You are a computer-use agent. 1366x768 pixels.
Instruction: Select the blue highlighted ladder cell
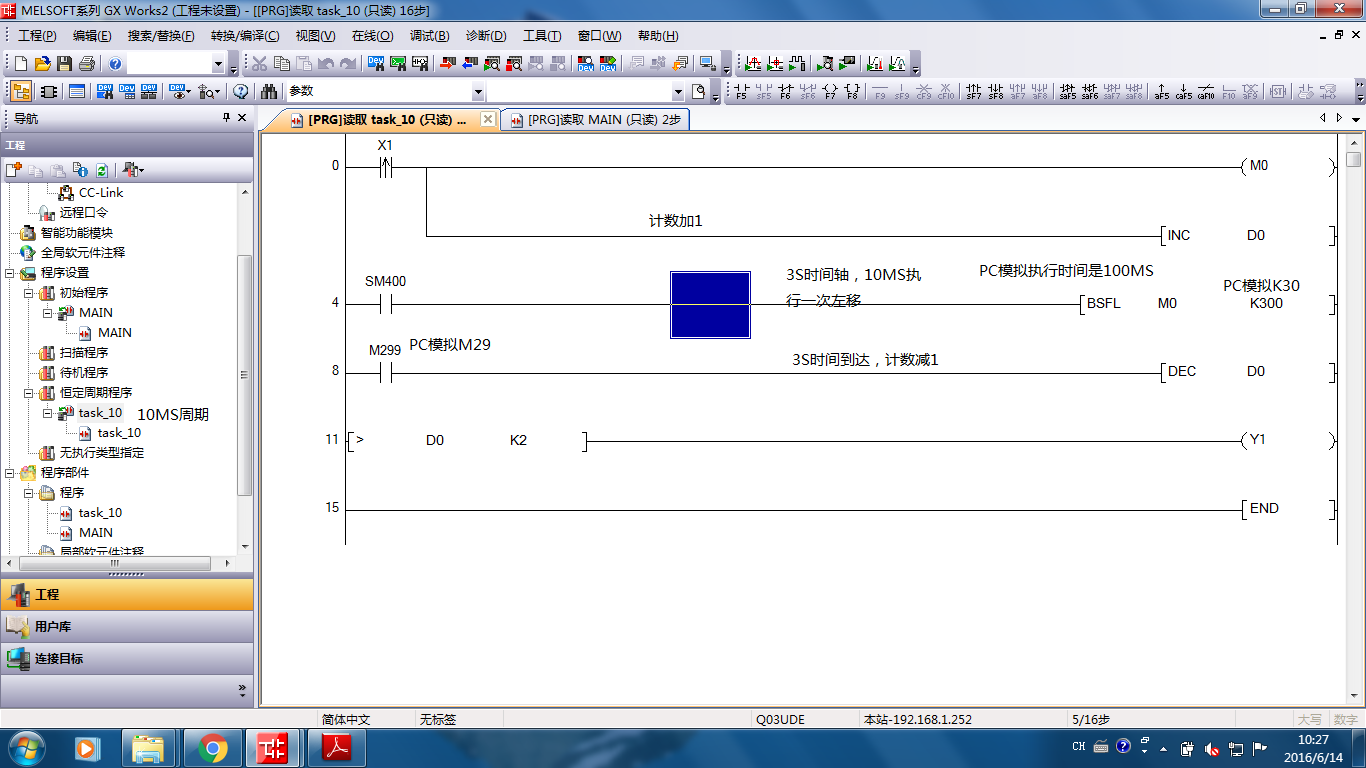click(x=710, y=305)
